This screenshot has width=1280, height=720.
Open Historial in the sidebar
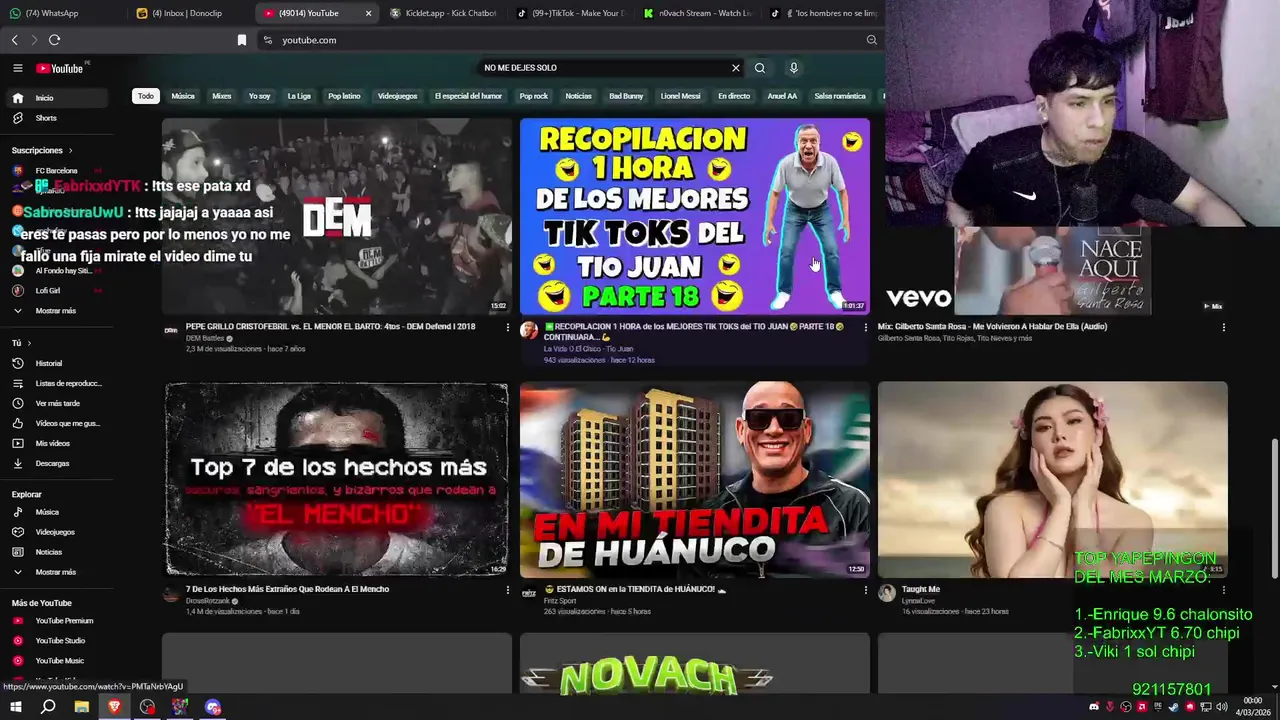[56, 363]
